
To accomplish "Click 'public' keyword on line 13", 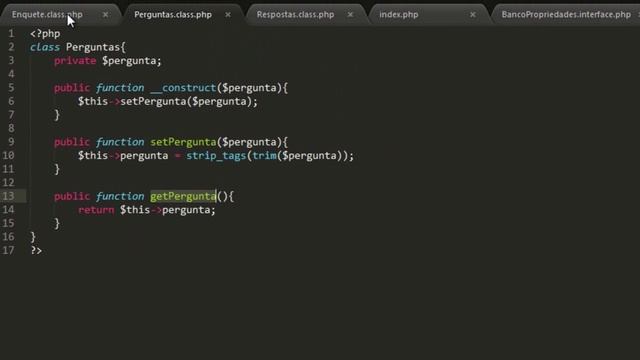I will coord(72,196).
